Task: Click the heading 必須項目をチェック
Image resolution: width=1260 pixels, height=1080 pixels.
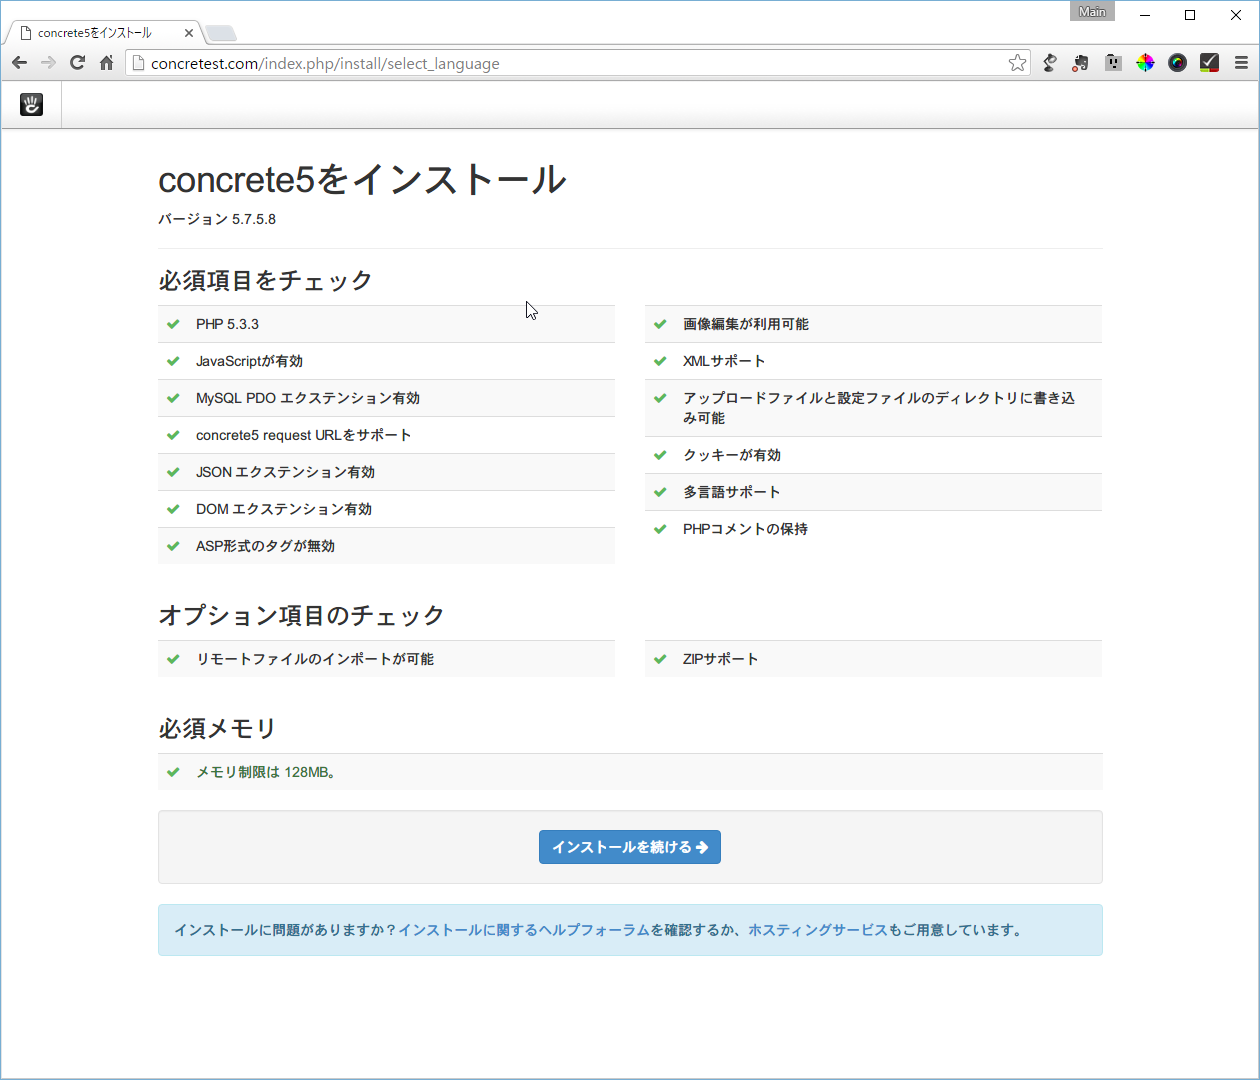Action: coord(265,280)
